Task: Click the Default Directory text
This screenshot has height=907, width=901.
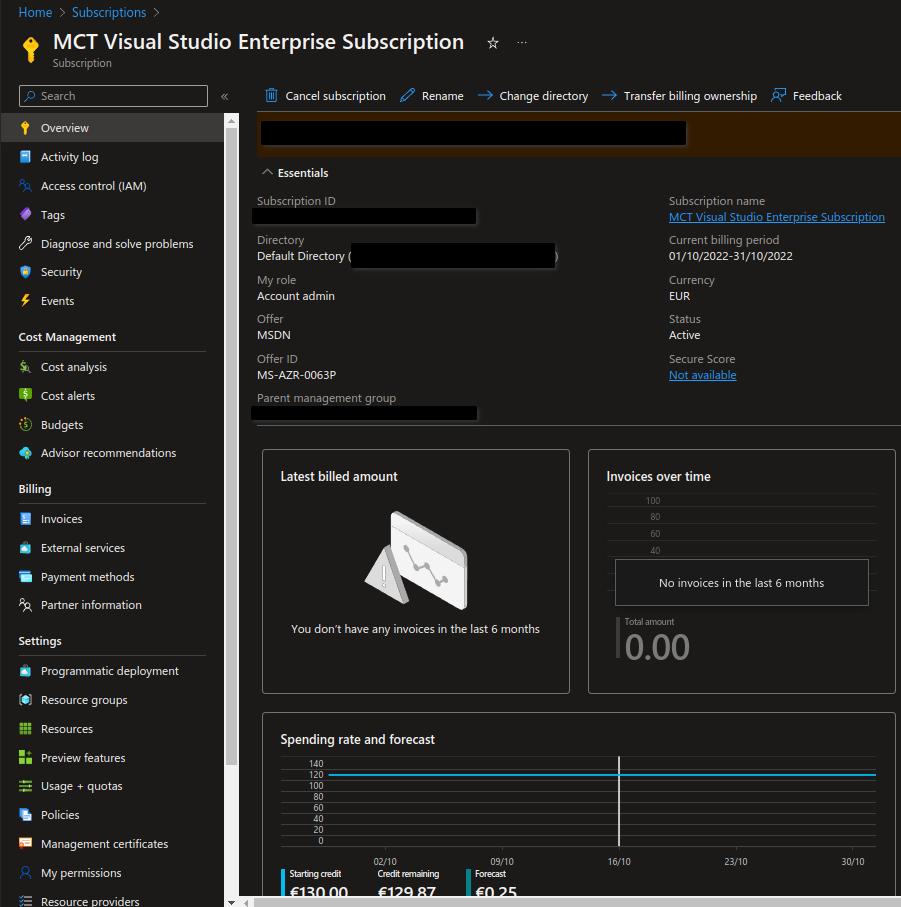Action: point(301,256)
